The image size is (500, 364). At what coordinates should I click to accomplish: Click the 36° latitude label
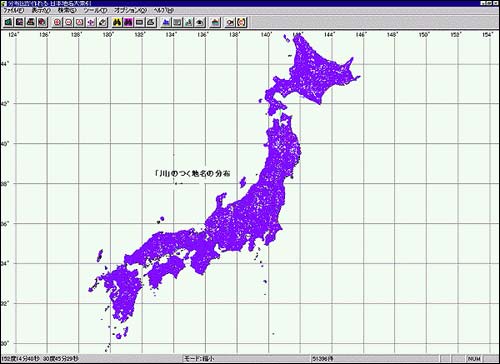(x=4, y=224)
